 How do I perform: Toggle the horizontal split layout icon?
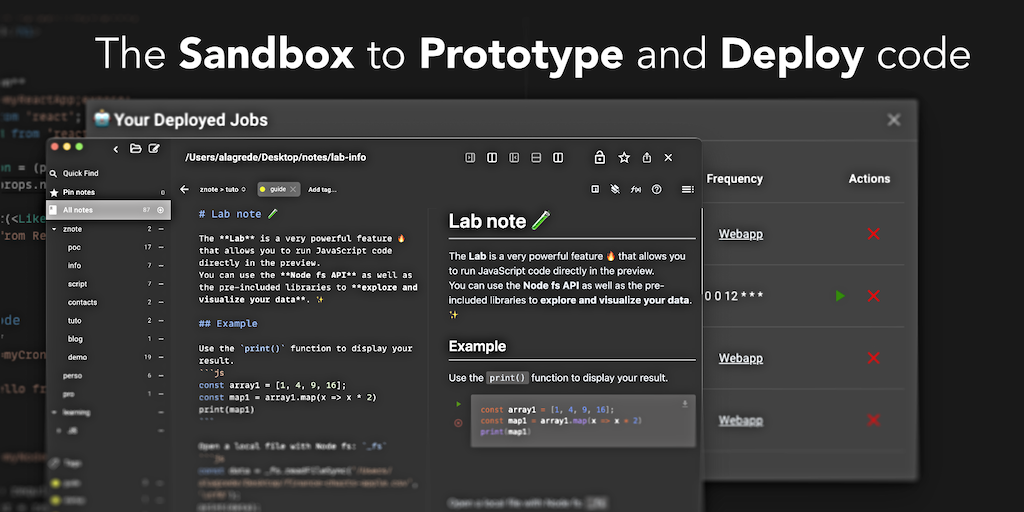536,158
